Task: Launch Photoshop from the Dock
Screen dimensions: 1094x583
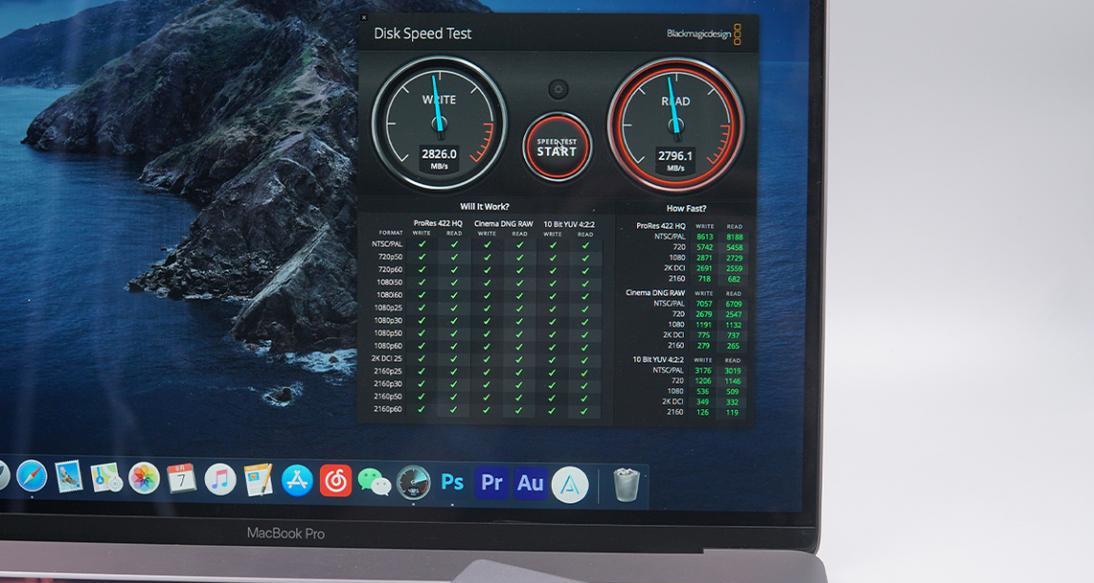Action: click(453, 483)
